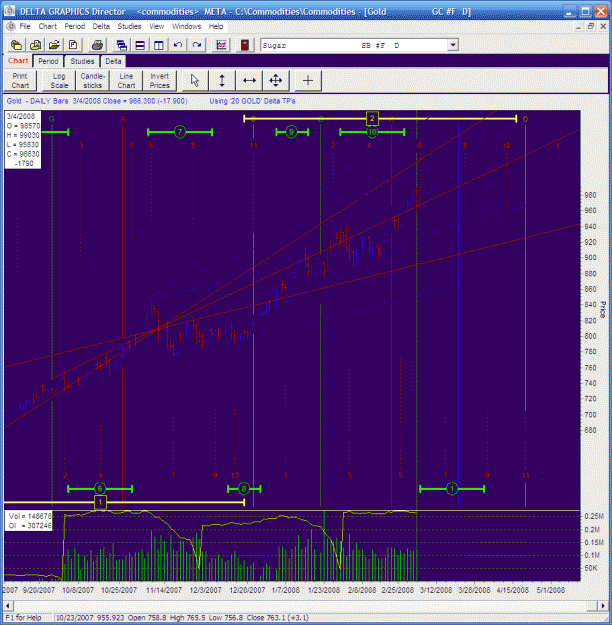
Task: Click the 'F1 for Help' status bar text
Action: coord(23,617)
